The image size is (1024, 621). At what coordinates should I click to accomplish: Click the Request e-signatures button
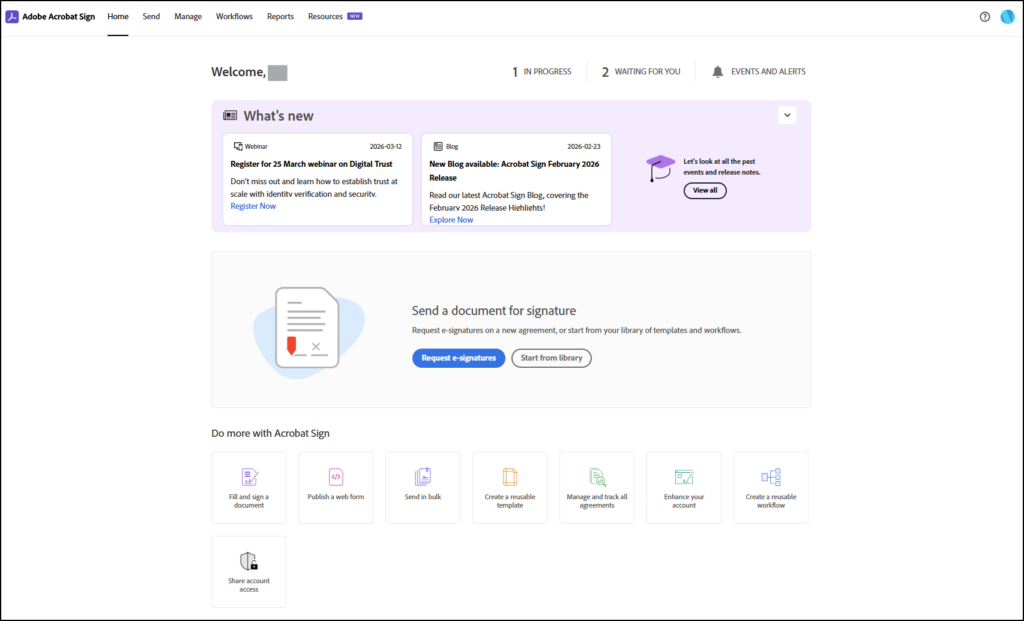[458, 358]
